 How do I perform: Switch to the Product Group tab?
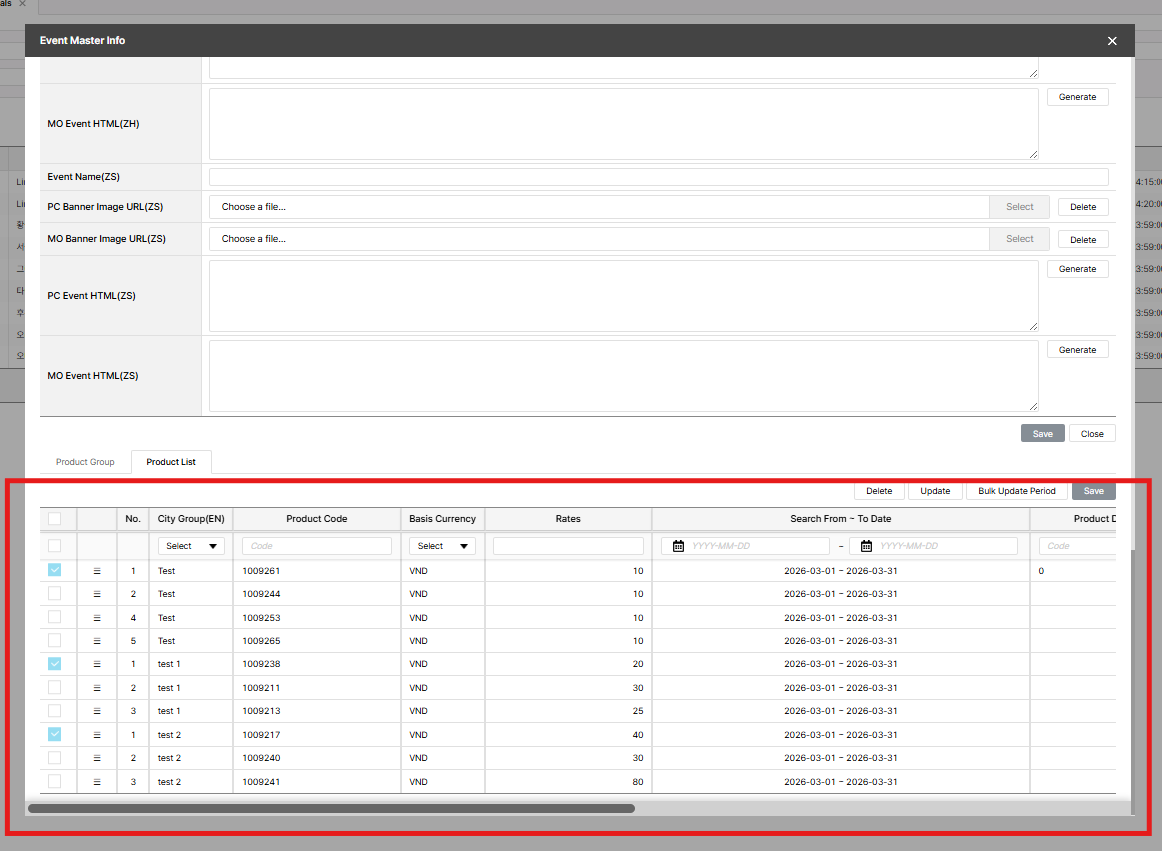coord(85,462)
